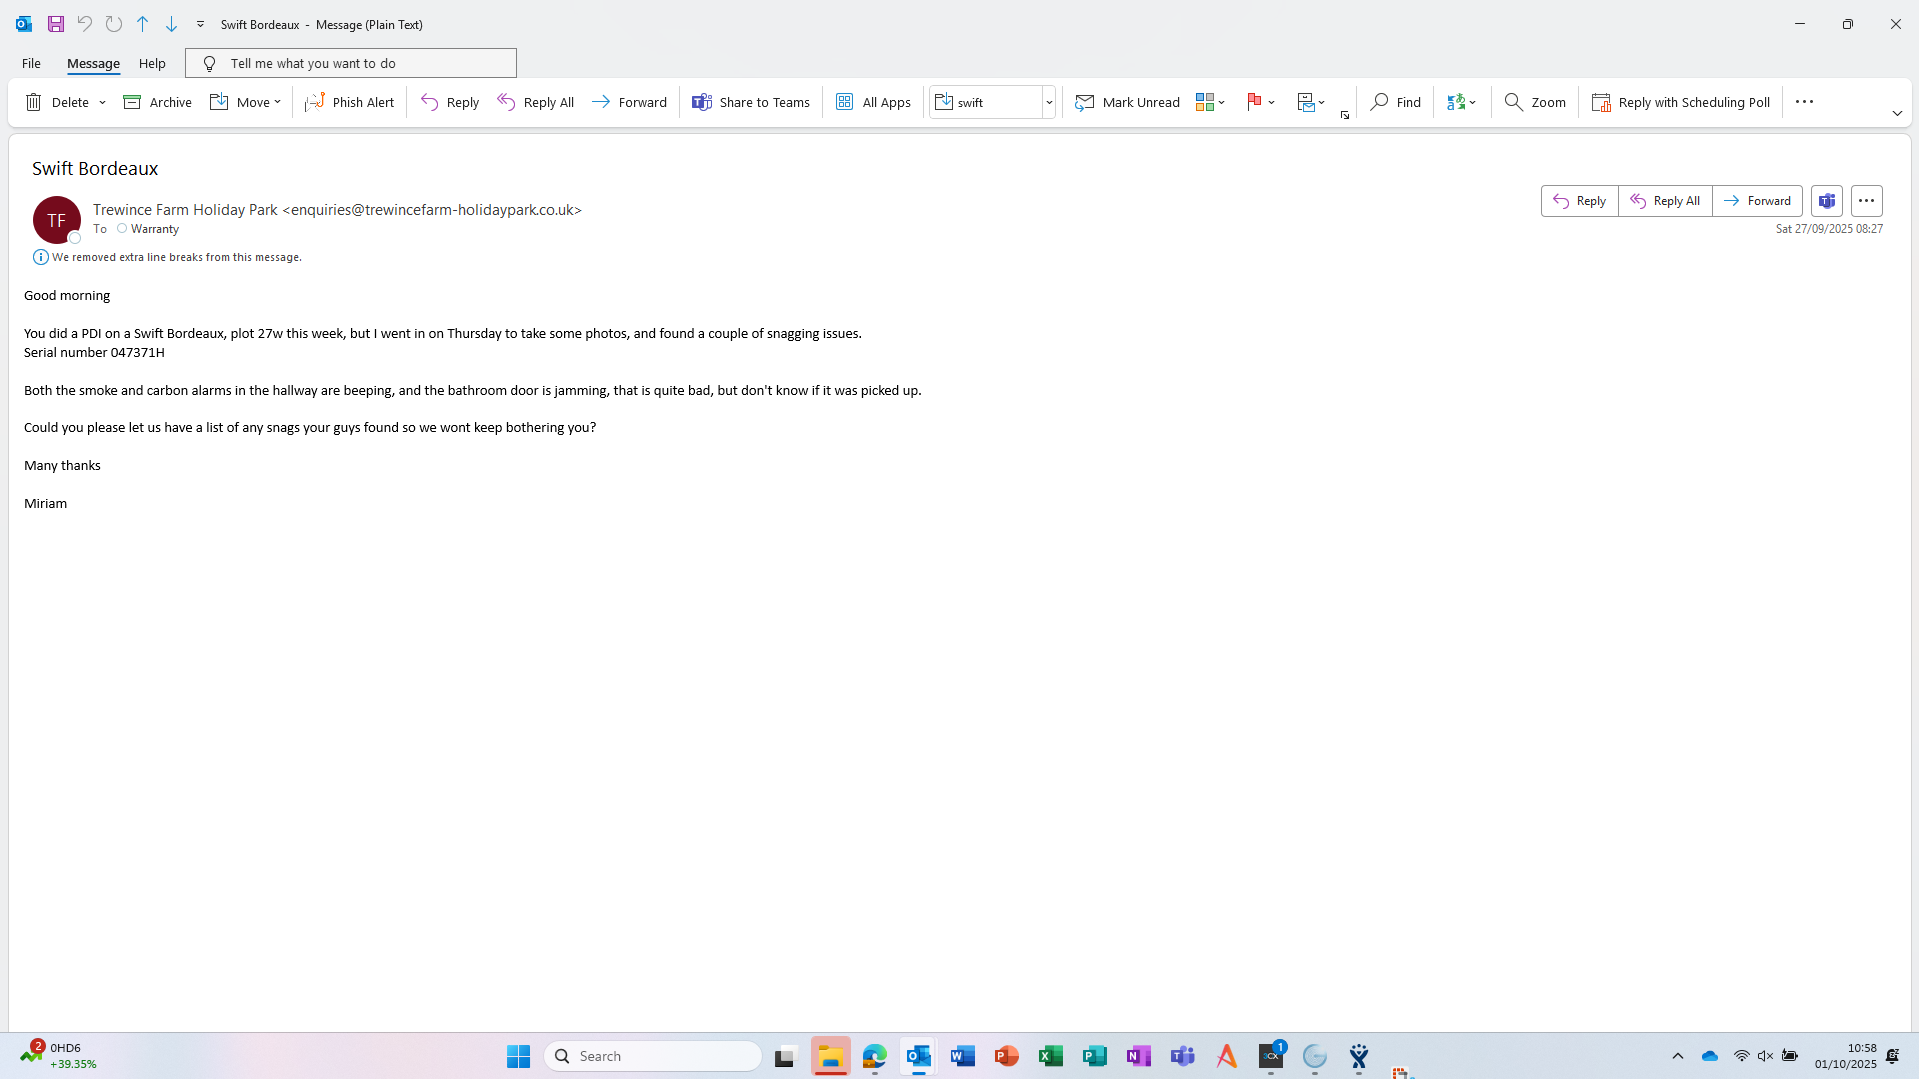
Task: Open Adobe Acrobat from the taskbar
Action: point(1227,1056)
